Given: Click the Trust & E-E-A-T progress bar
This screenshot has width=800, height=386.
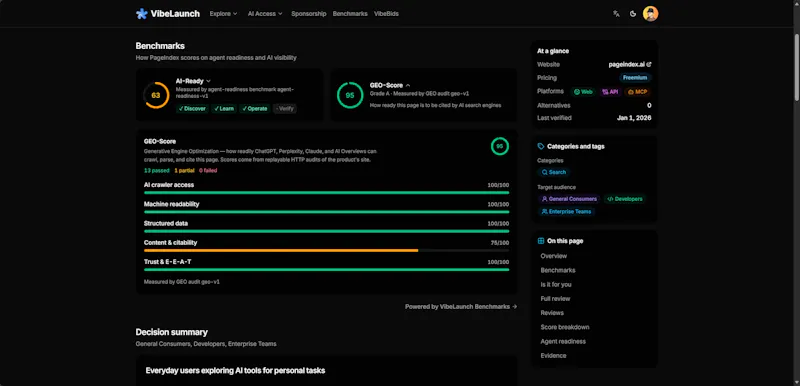Looking at the screenshot, I should tap(327, 270).
